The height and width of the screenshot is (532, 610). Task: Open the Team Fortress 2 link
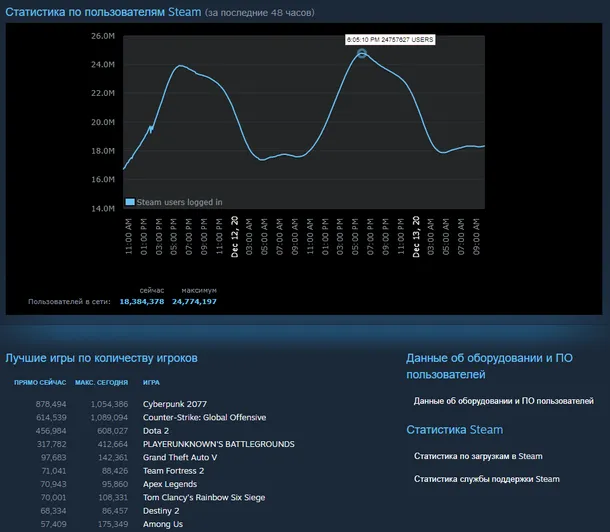[x=173, y=471]
